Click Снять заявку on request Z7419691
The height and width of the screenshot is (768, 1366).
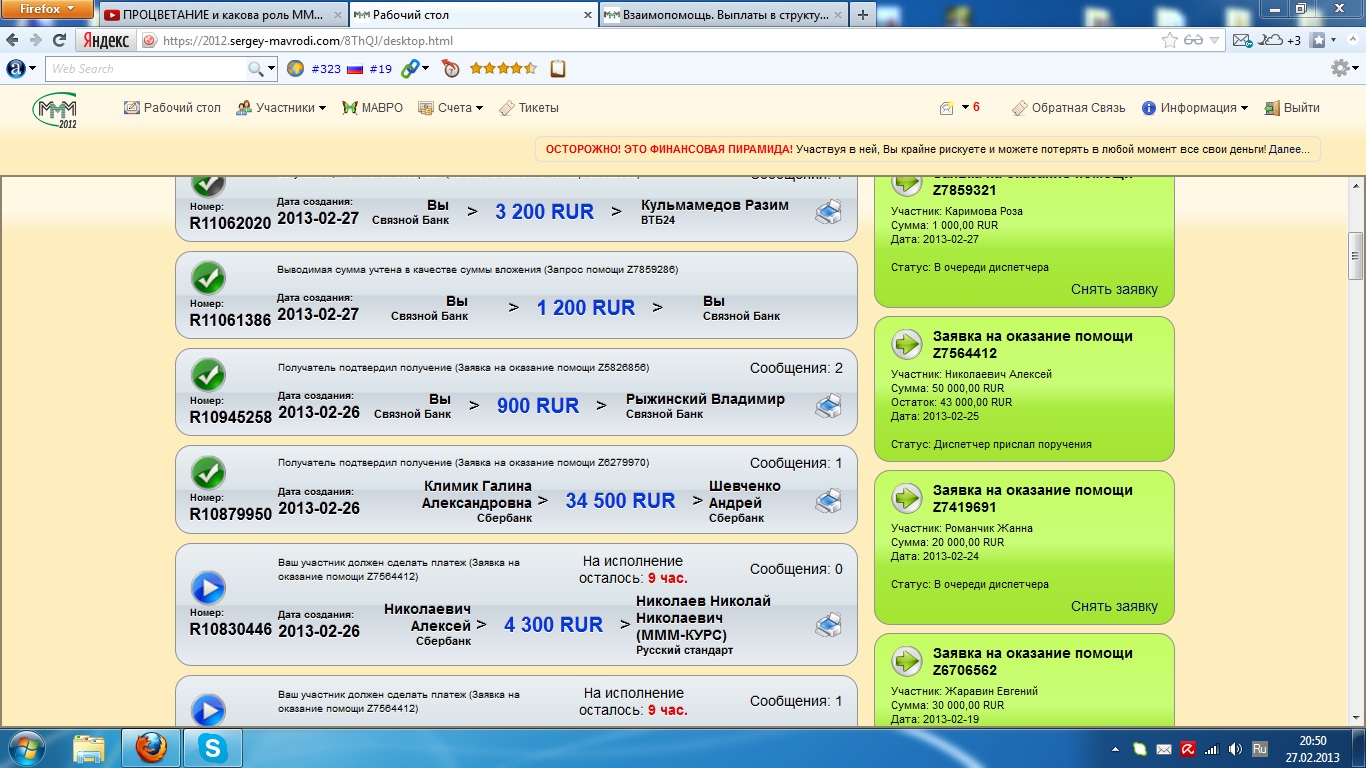(1114, 606)
